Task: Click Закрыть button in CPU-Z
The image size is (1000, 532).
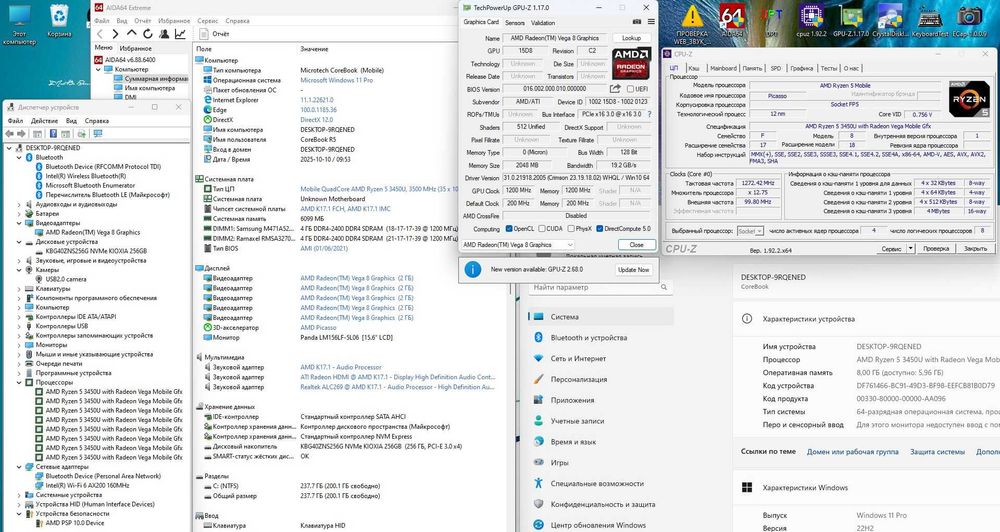Action: [x=975, y=248]
